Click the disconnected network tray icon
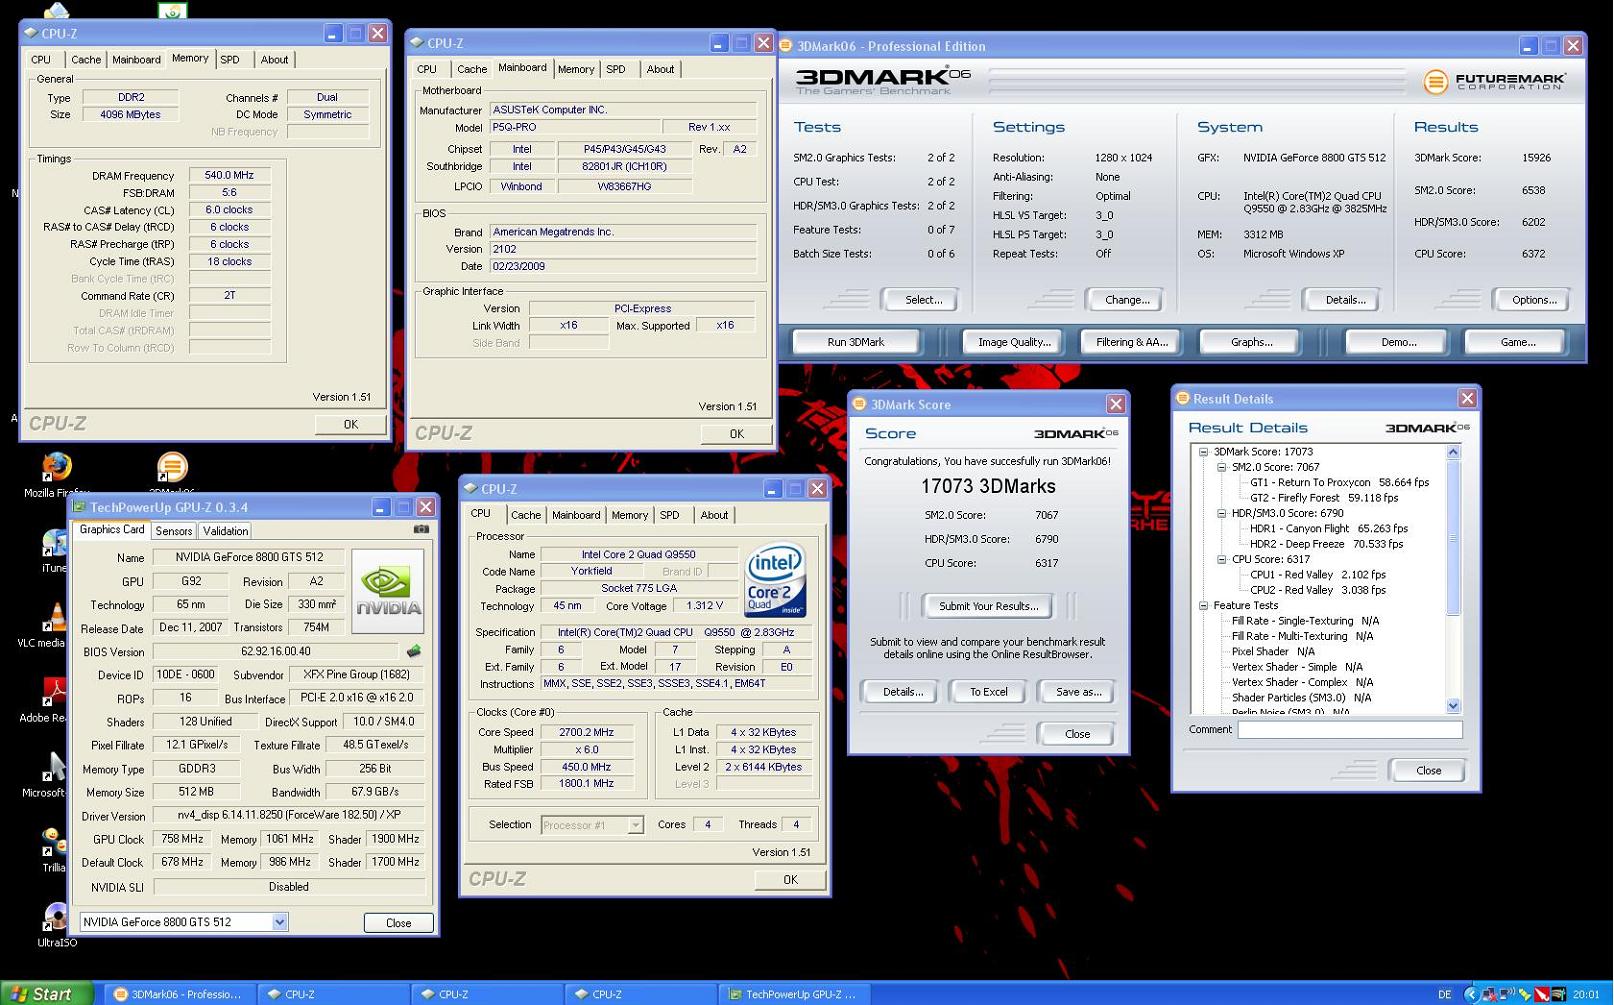1614x1005 pixels. 1489,994
